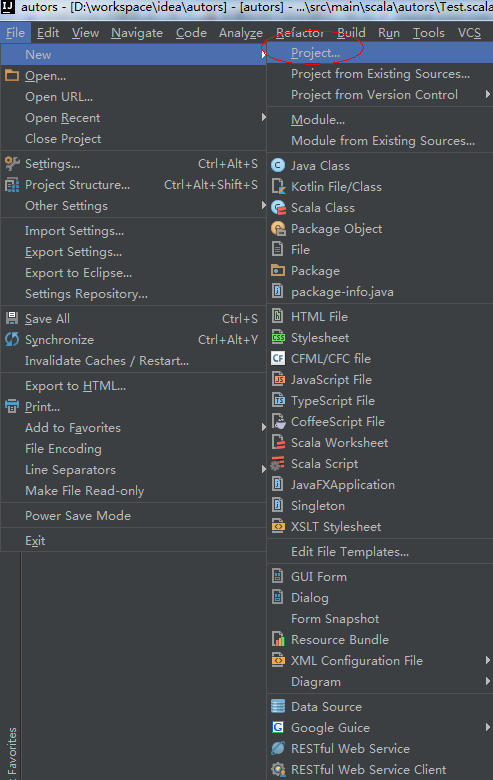Click the TypeScript File icon
493x780 pixels.
pyautogui.click(x=278, y=400)
